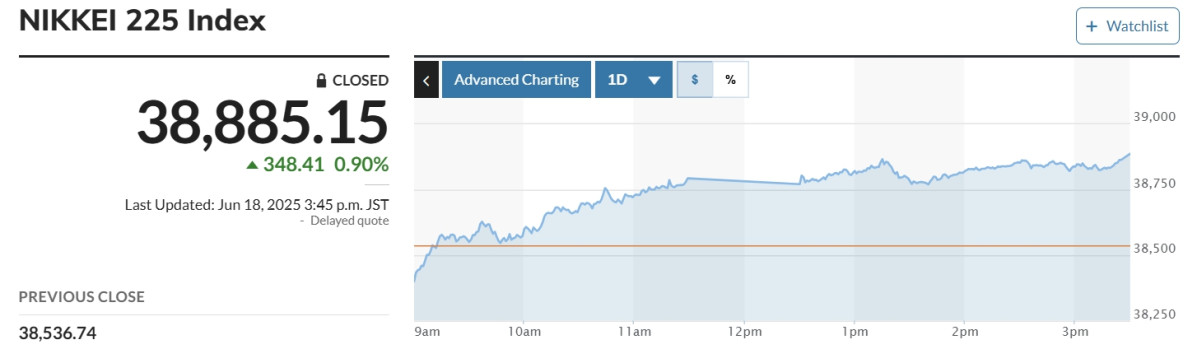
Task: Click the orange previous close line
Action: [x=772, y=246]
